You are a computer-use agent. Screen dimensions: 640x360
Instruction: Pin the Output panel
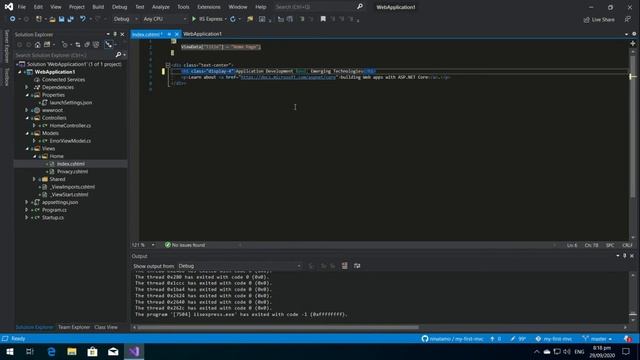coord(624,256)
